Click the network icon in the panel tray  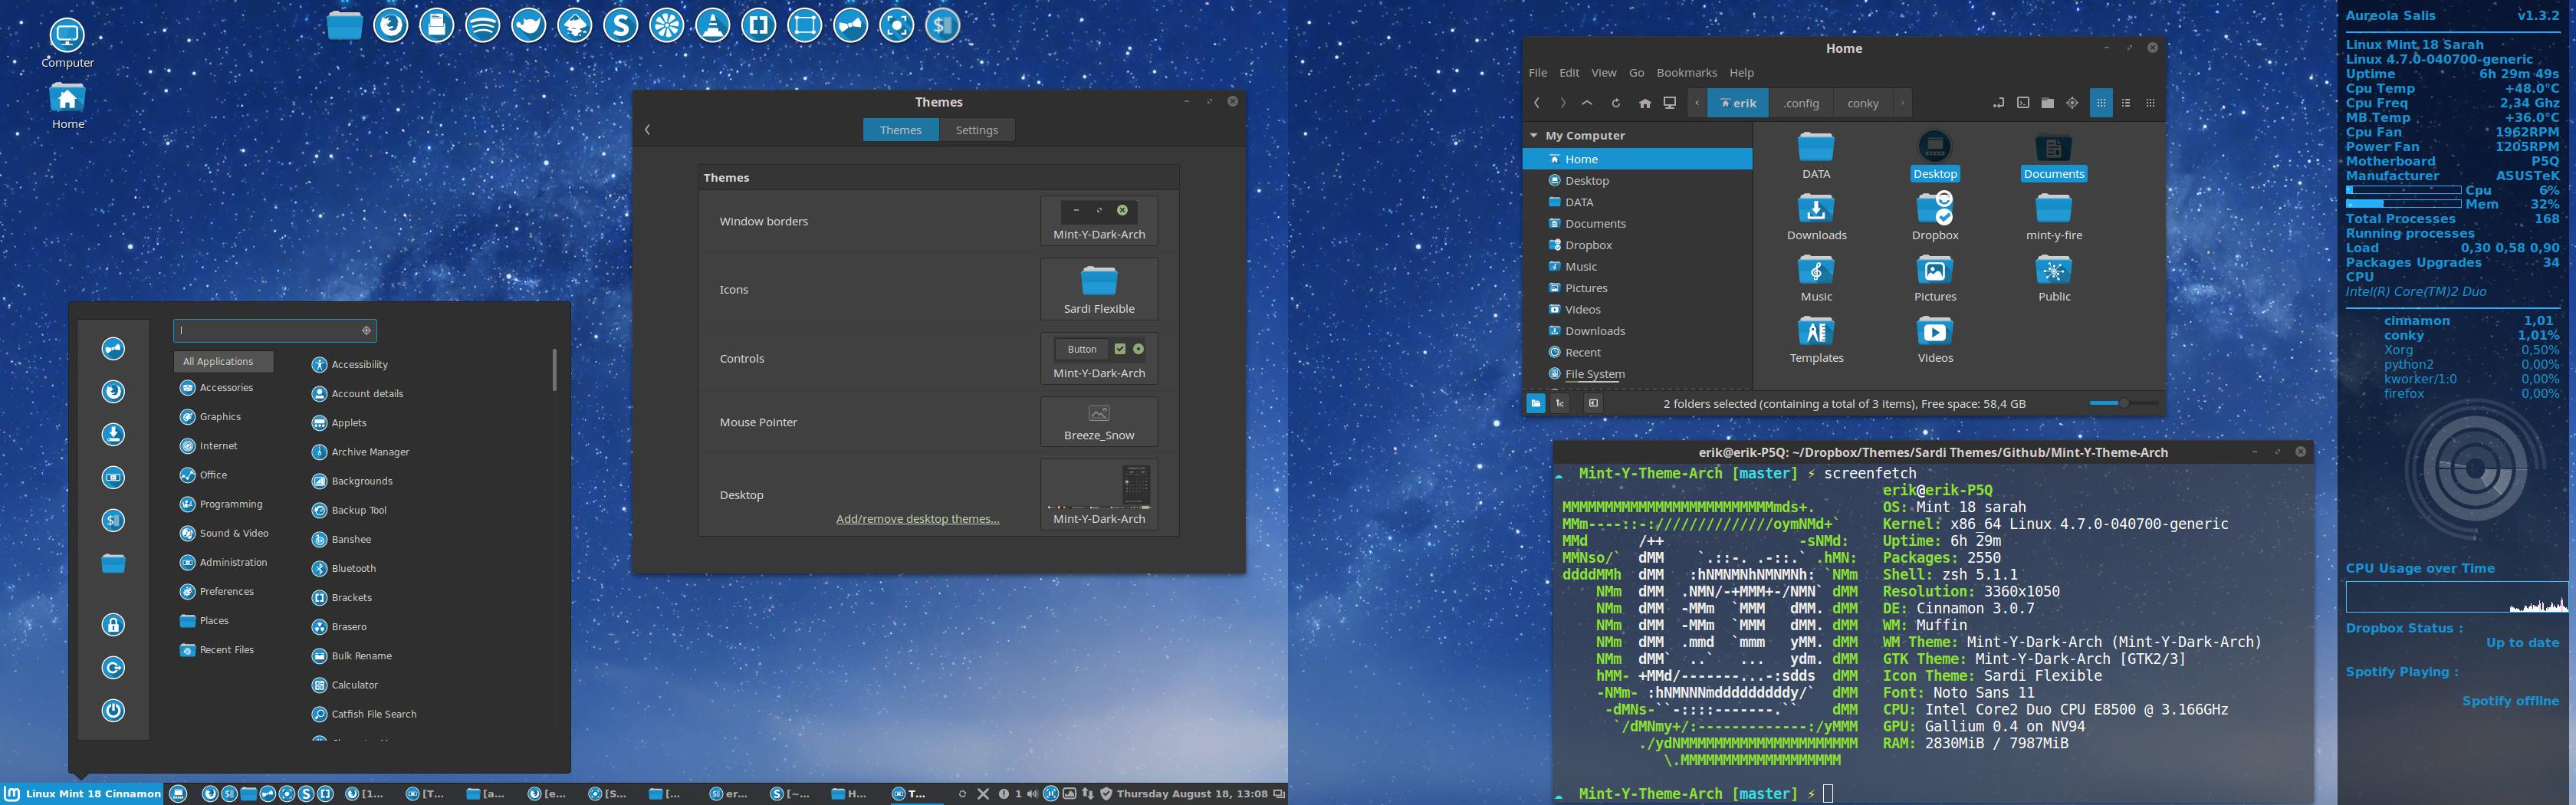tap(1088, 794)
